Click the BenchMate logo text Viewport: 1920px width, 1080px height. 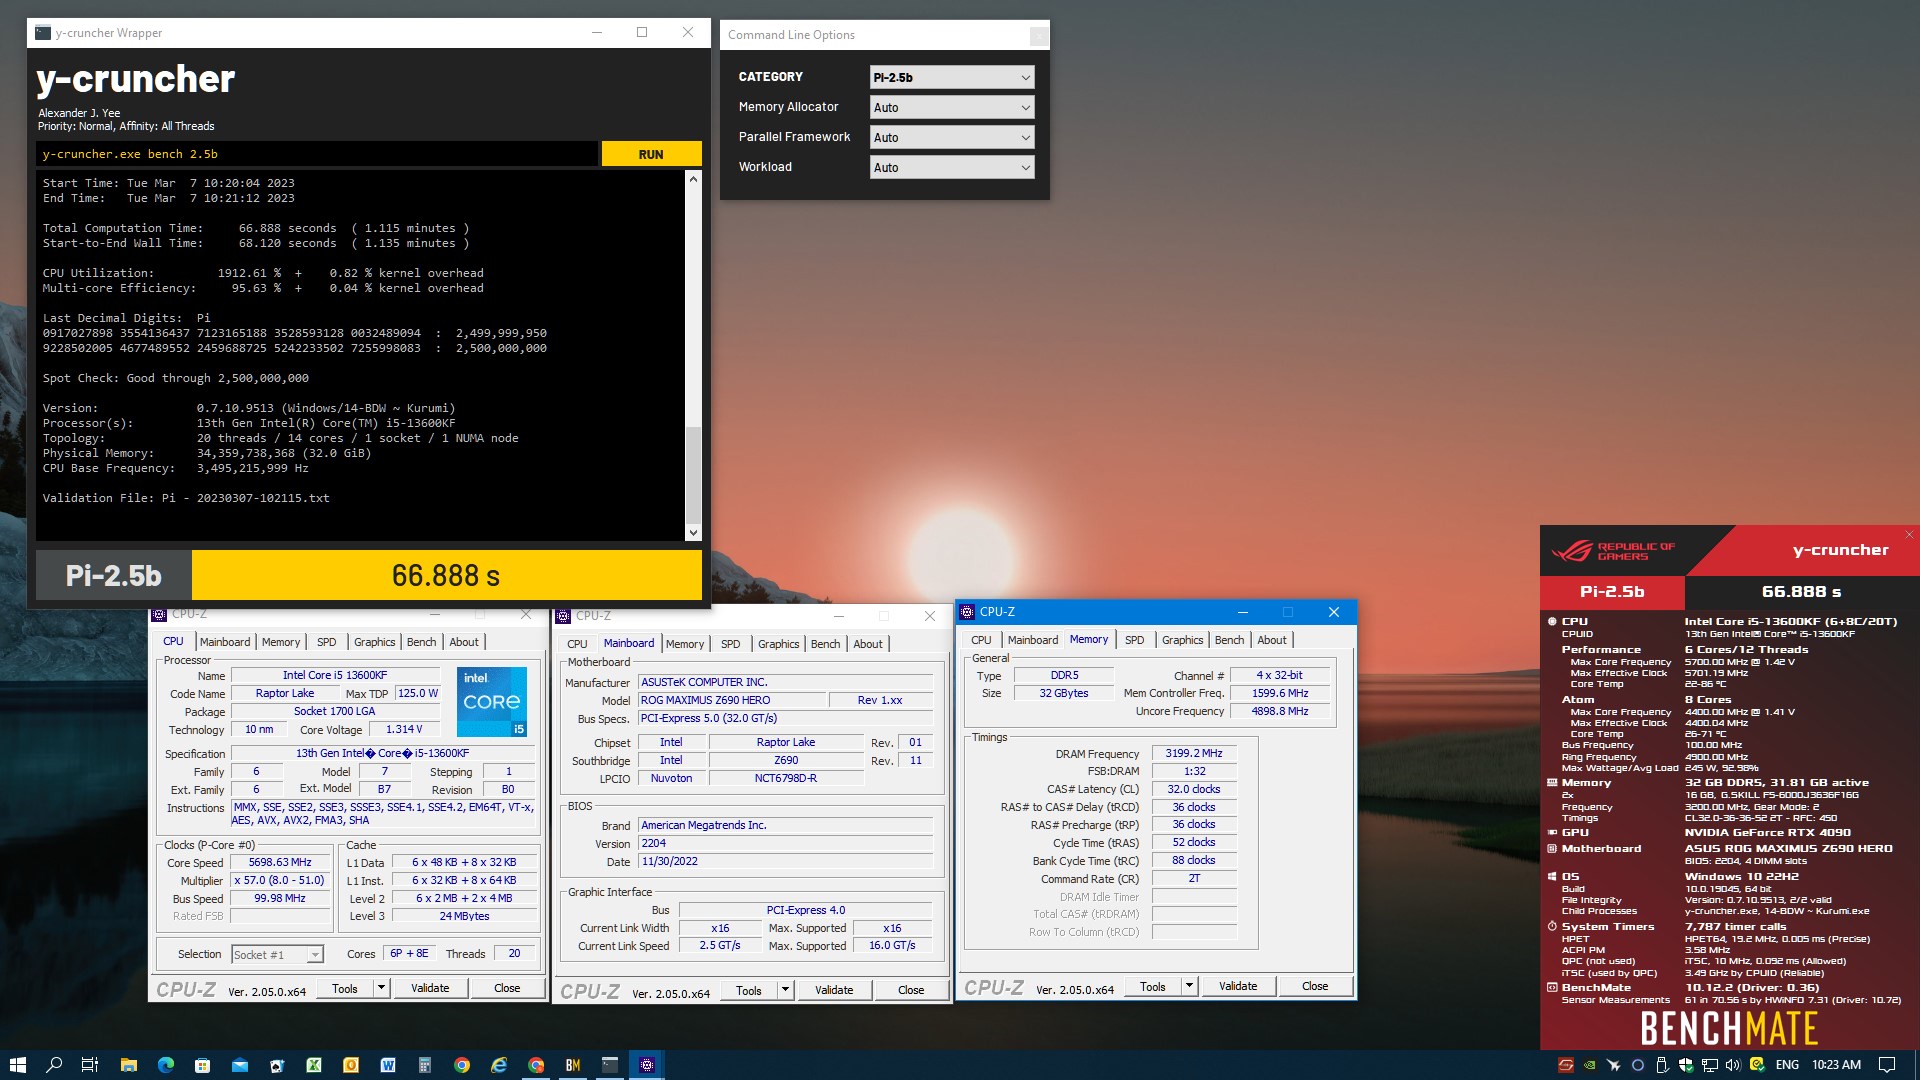[x=1729, y=1028]
